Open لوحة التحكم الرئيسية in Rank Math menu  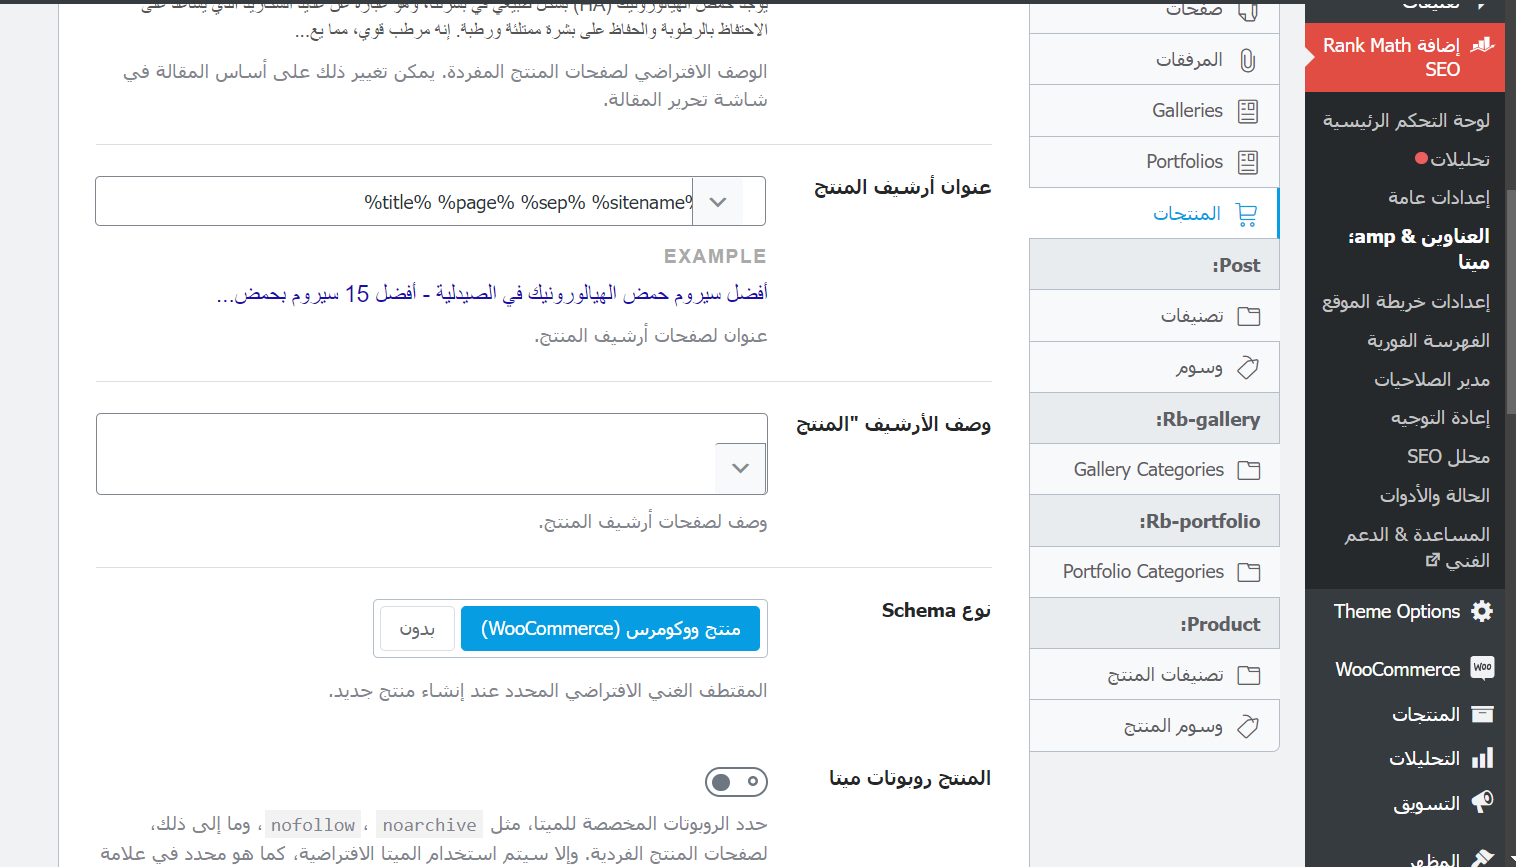click(1406, 120)
